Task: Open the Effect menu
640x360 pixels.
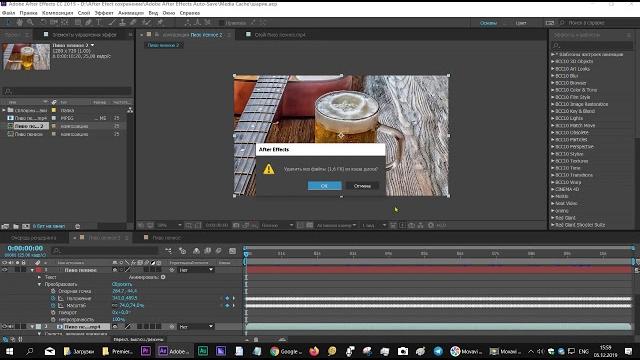Action: (104, 13)
